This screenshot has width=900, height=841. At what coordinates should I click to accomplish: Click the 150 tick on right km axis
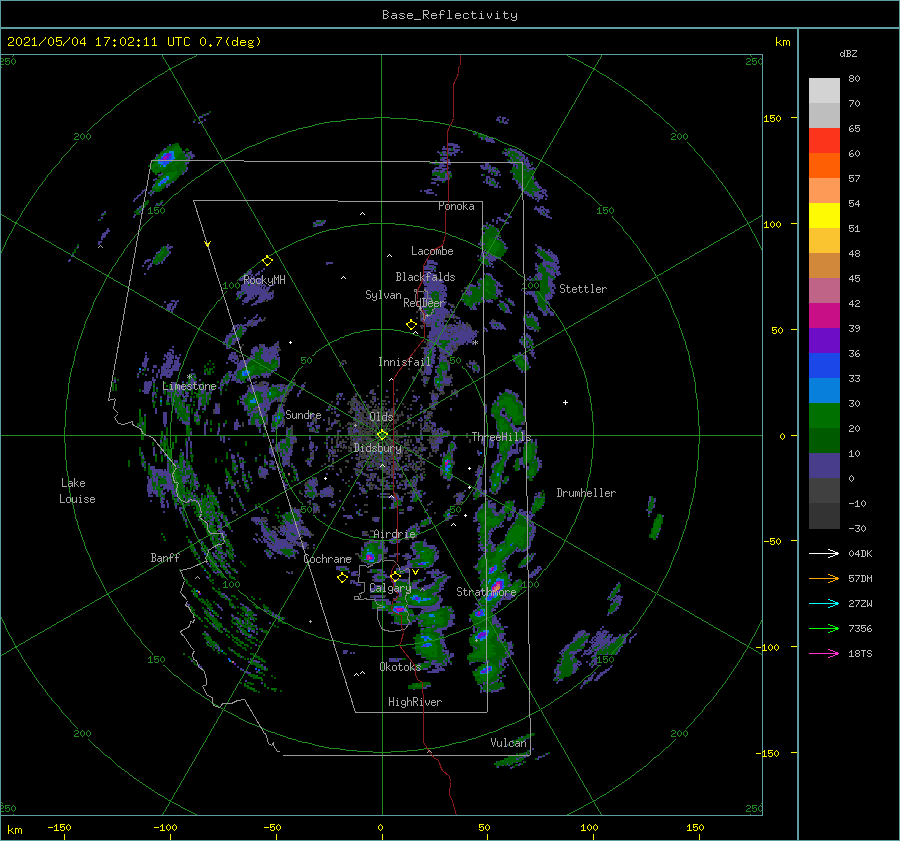pos(772,118)
